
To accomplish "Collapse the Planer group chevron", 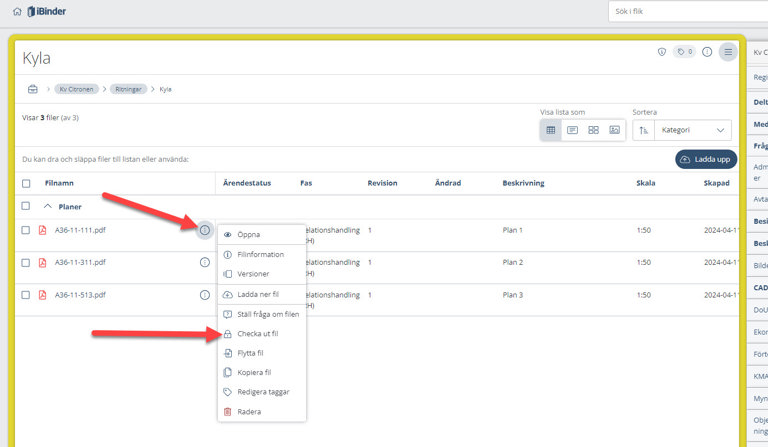I will (x=48, y=206).
